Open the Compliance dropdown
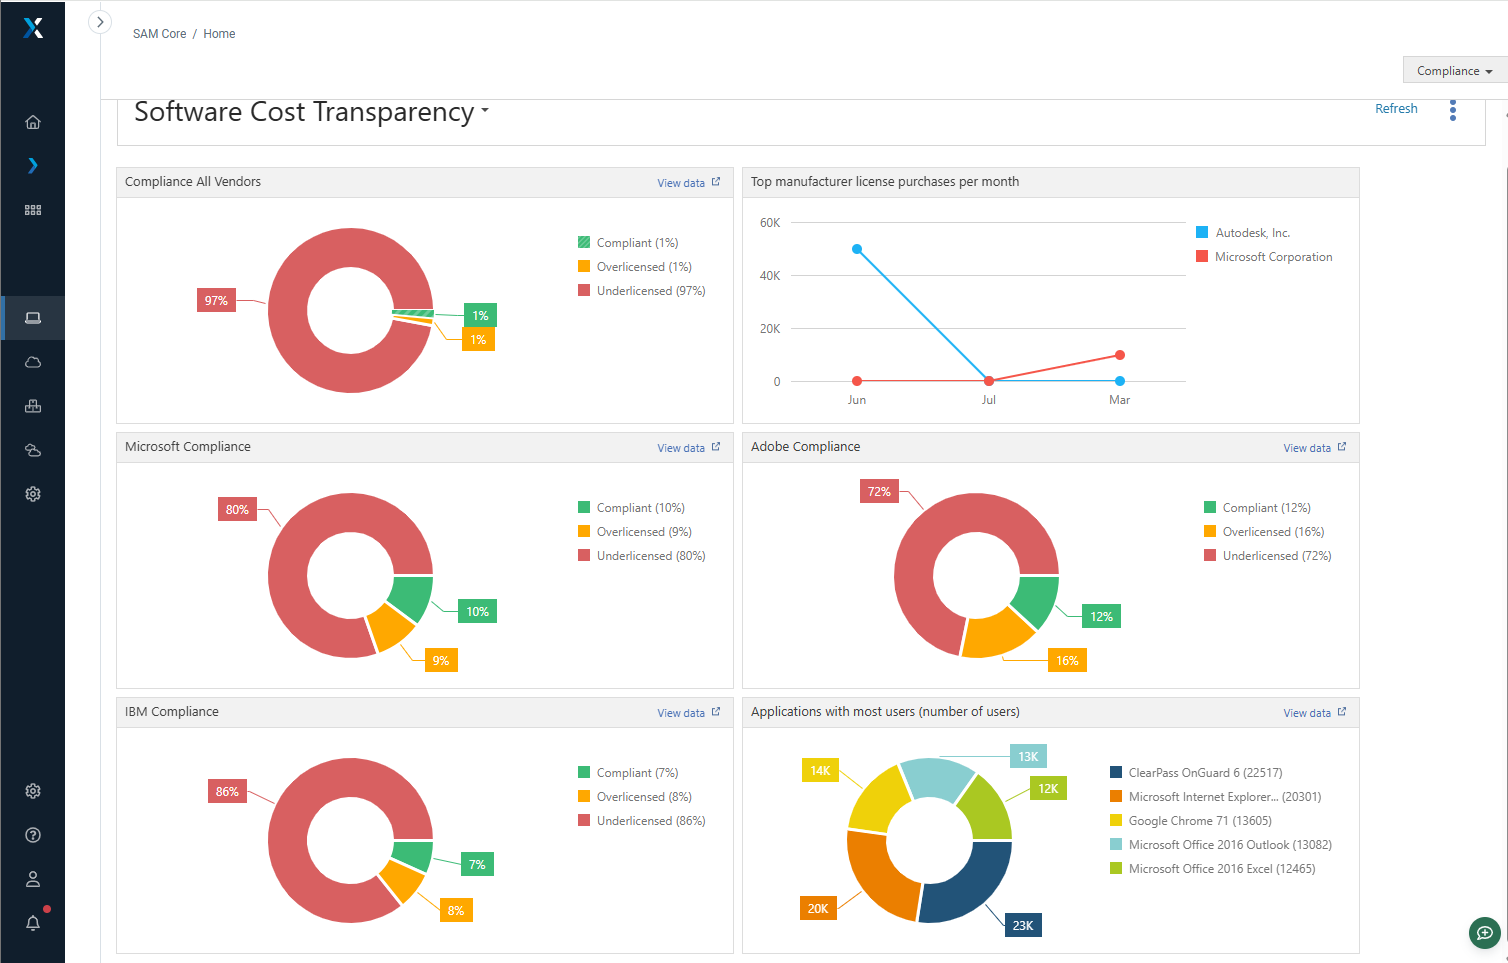The height and width of the screenshot is (963, 1508). [1454, 71]
